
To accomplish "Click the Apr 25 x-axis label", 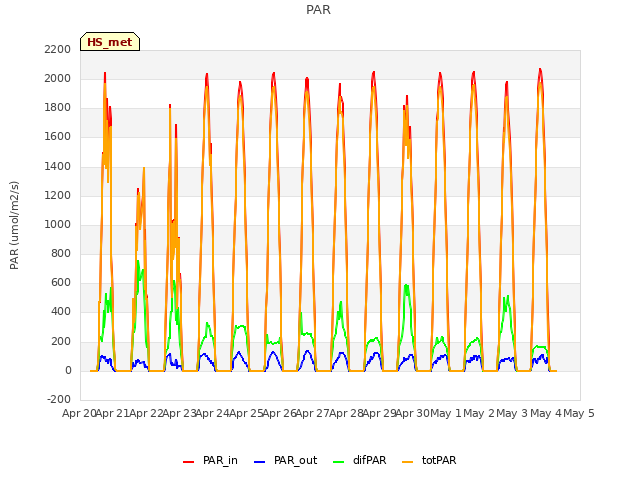I will (x=246, y=413).
